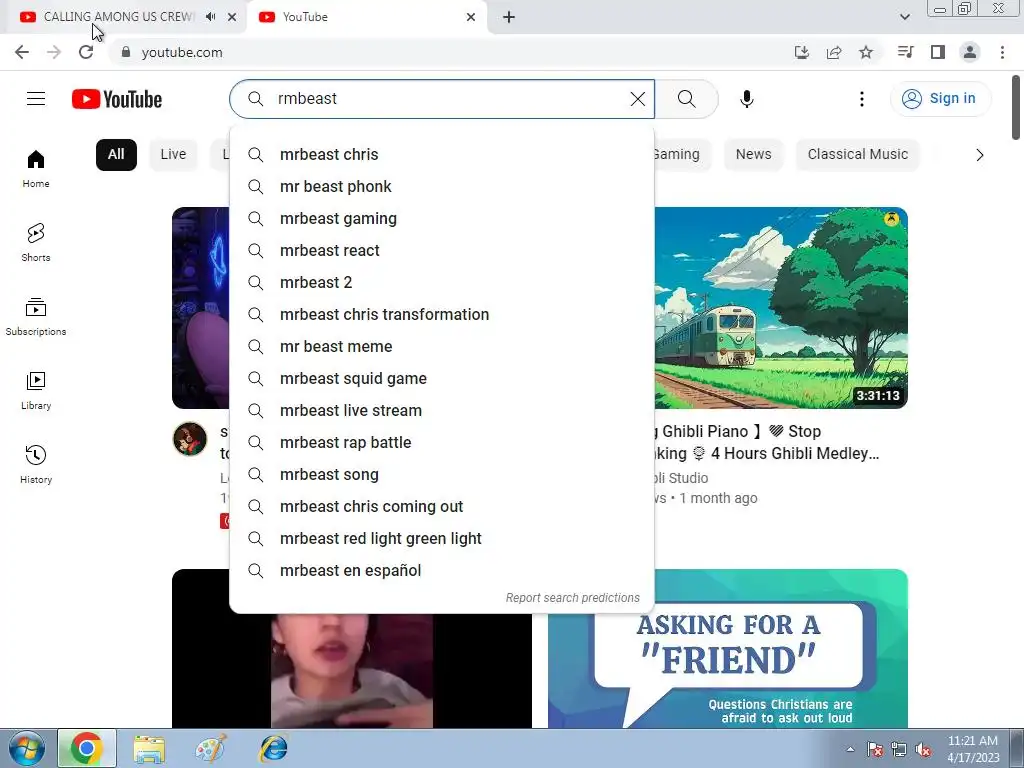
Task: Open a new browser tab
Action: pos(509,17)
